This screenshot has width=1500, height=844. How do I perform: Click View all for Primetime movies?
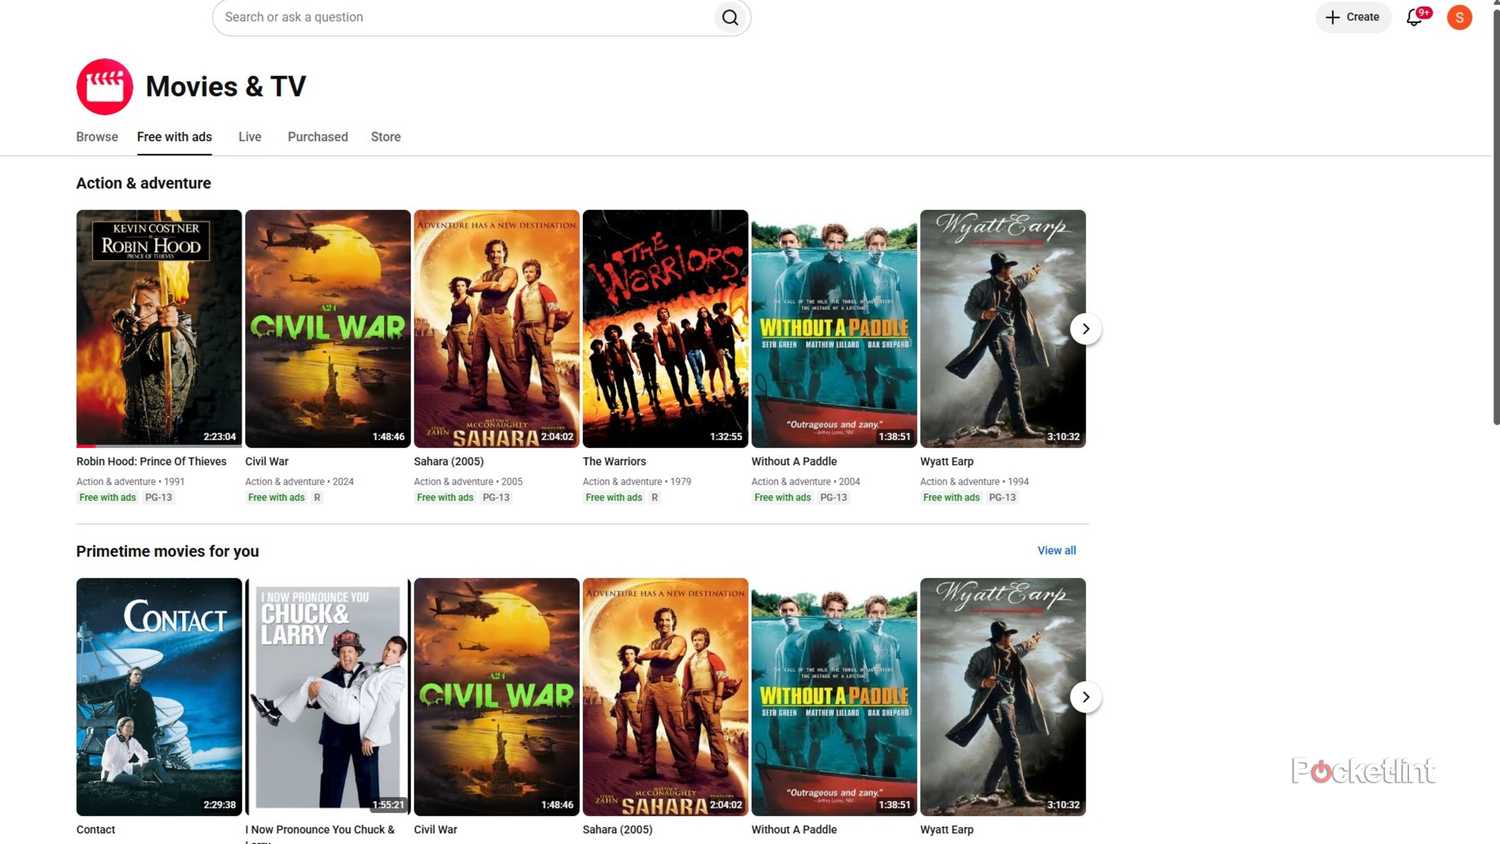point(1057,551)
